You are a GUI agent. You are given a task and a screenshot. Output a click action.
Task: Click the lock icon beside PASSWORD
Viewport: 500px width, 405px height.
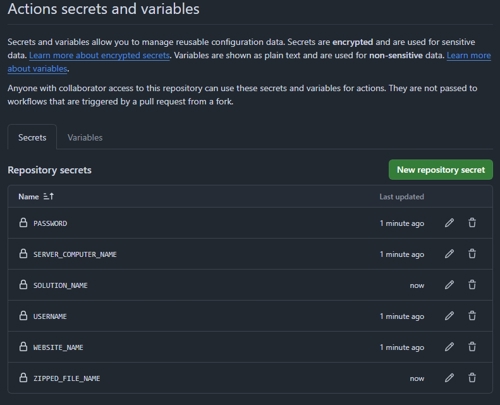(x=23, y=223)
